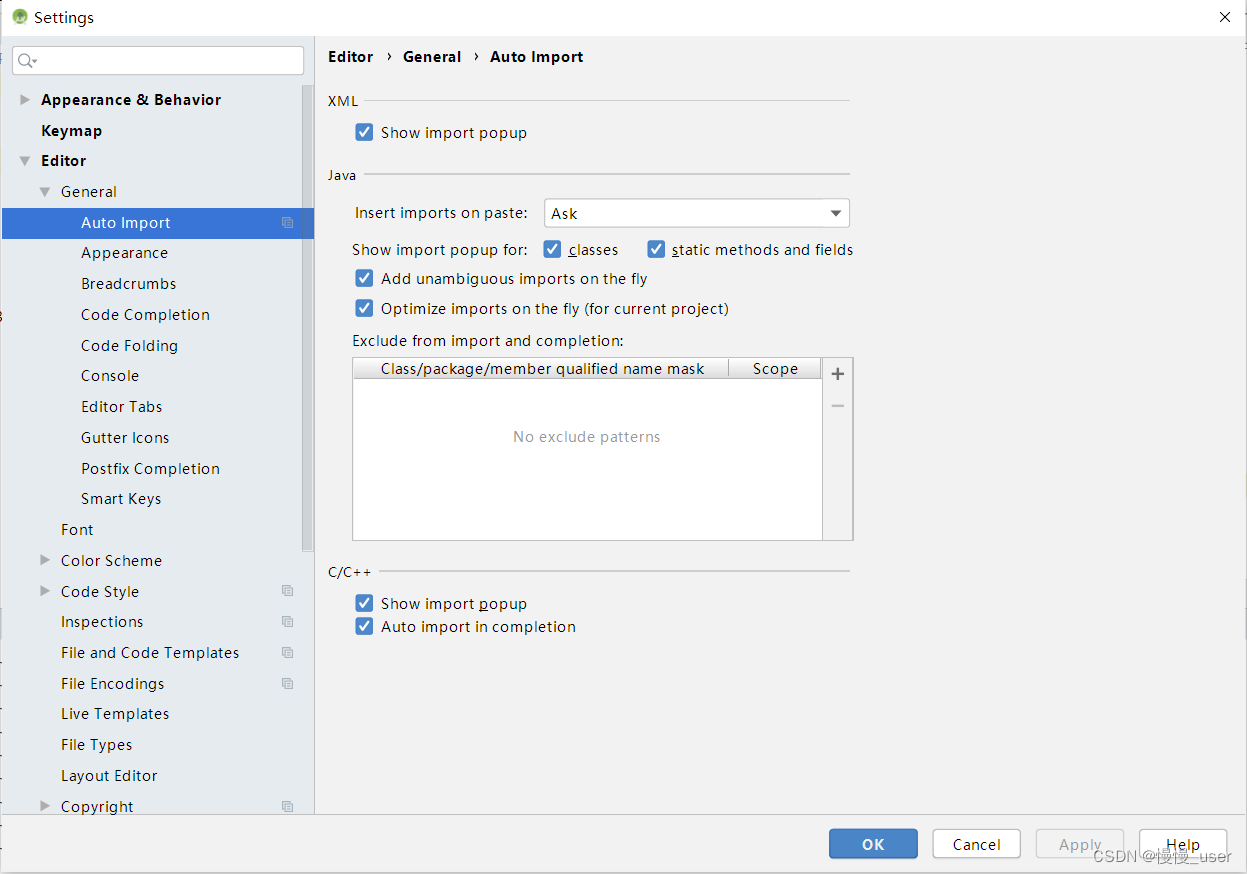Click the project-level icon beside Inspections
This screenshot has height=874, width=1247.
click(288, 622)
